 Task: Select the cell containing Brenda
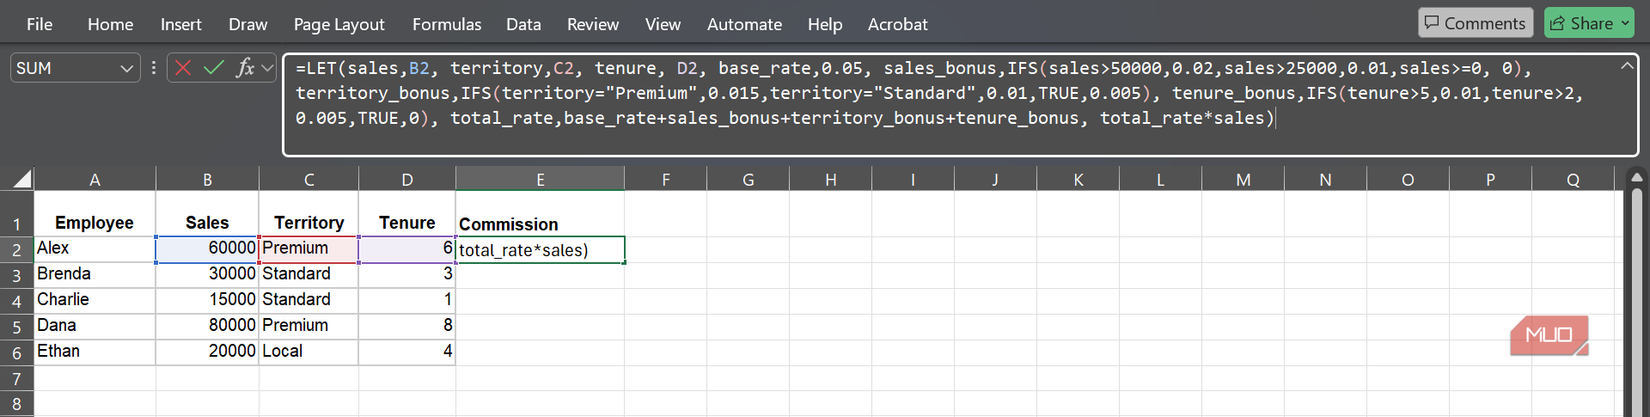point(95,275)
